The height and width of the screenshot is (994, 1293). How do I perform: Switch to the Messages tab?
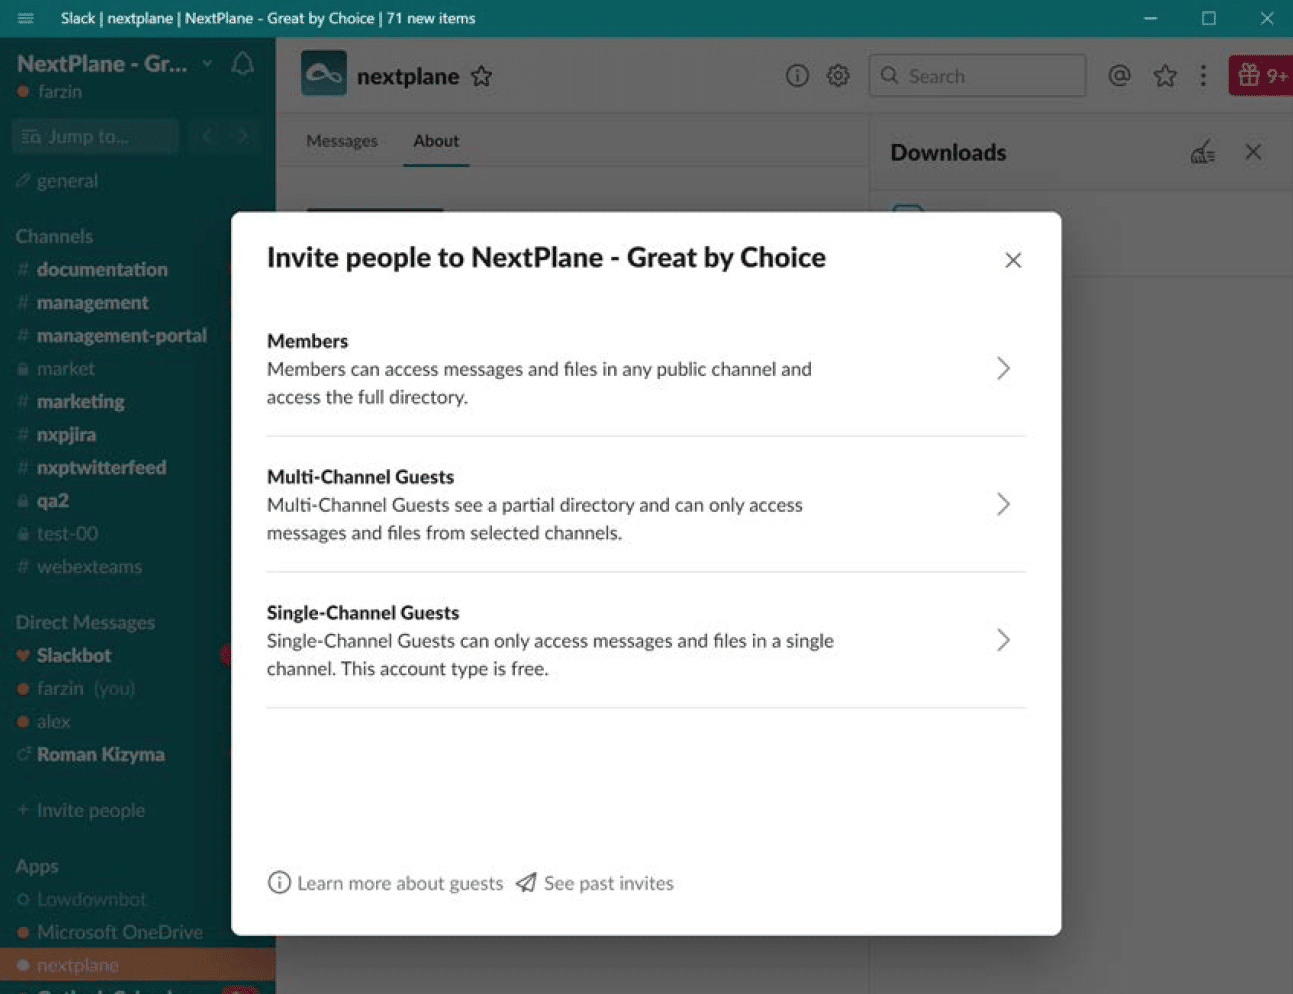[x=341, y=141]
